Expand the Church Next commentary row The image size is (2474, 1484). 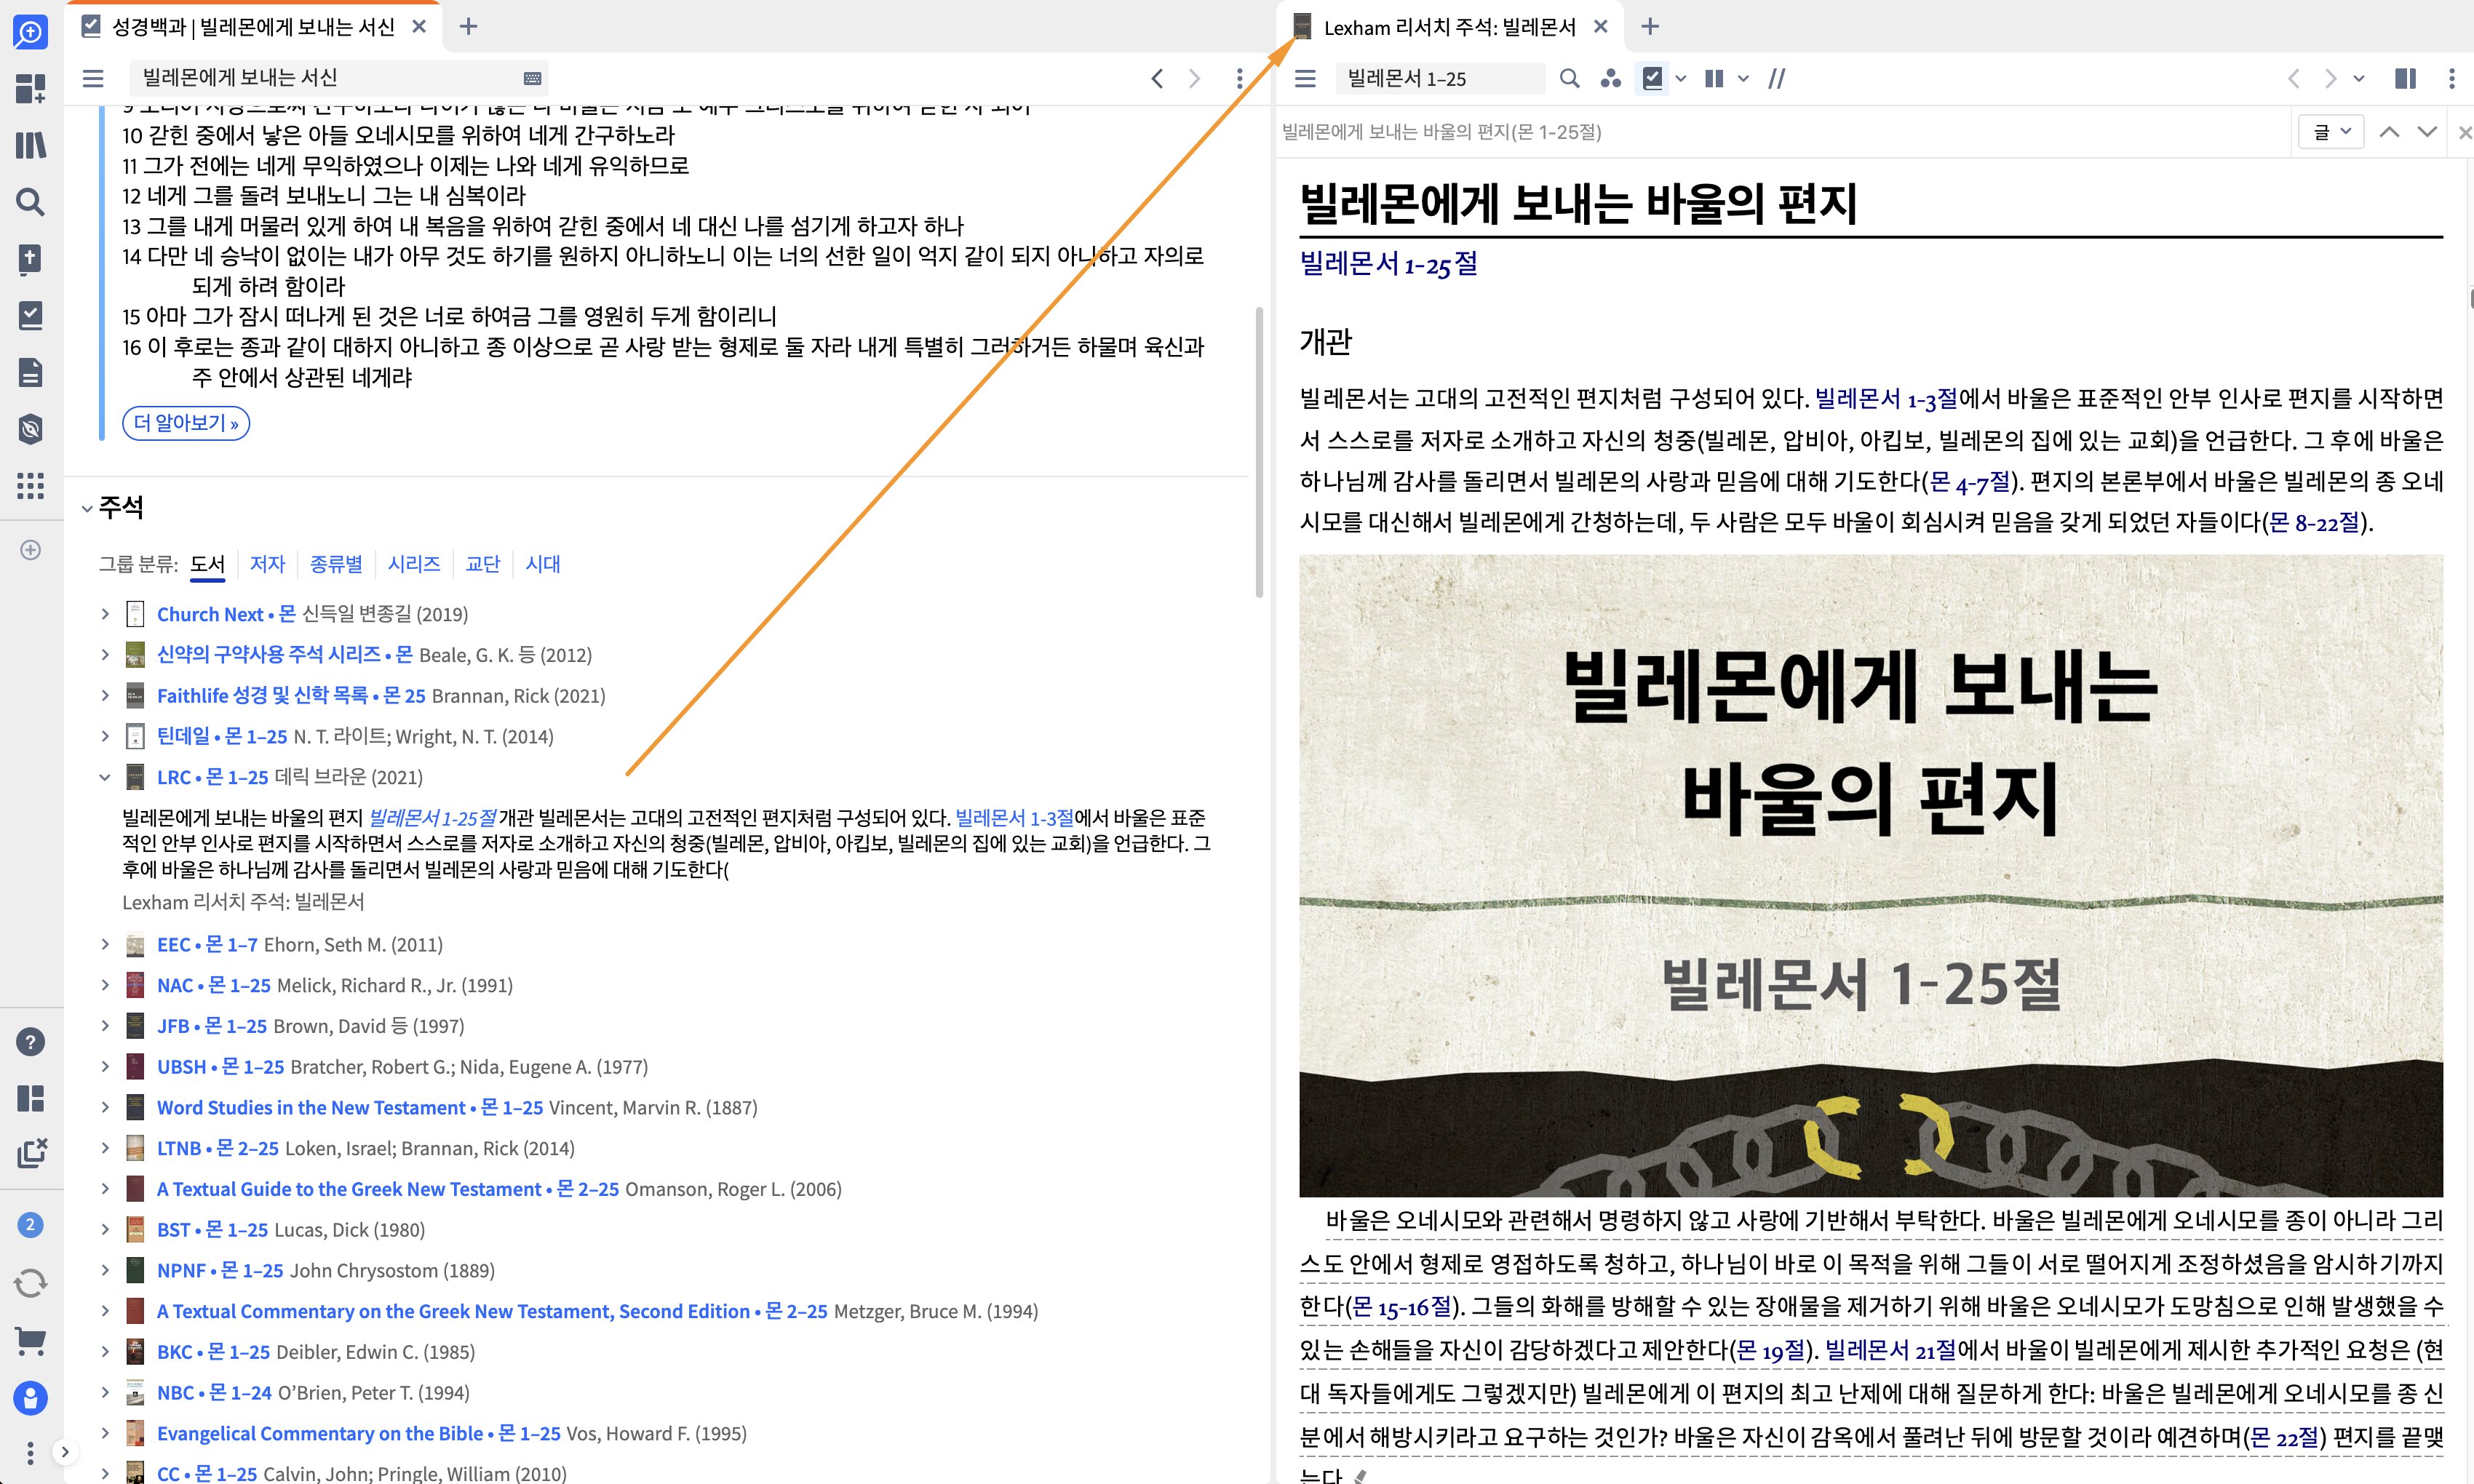[105, 614]
